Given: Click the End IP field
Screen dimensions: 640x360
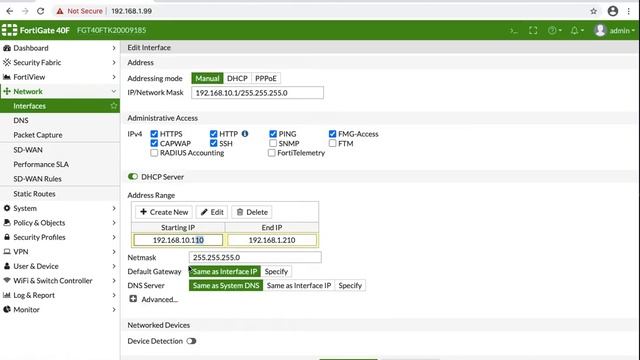Looking at the screenshot, I should click(272, 240).
